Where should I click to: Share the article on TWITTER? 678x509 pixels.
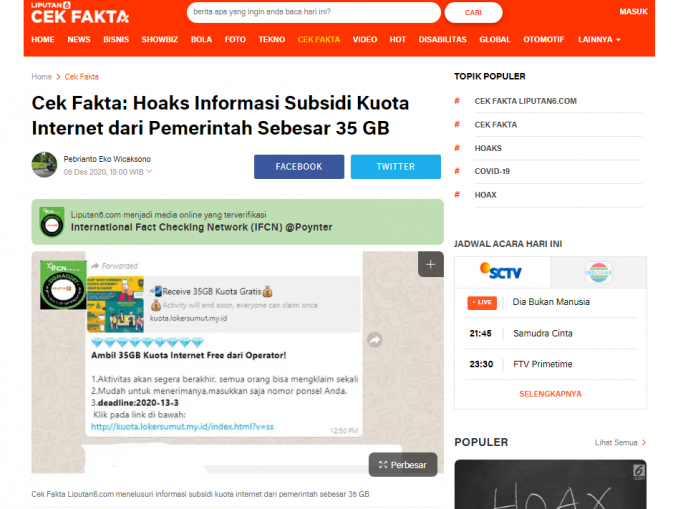pos(396,166)
